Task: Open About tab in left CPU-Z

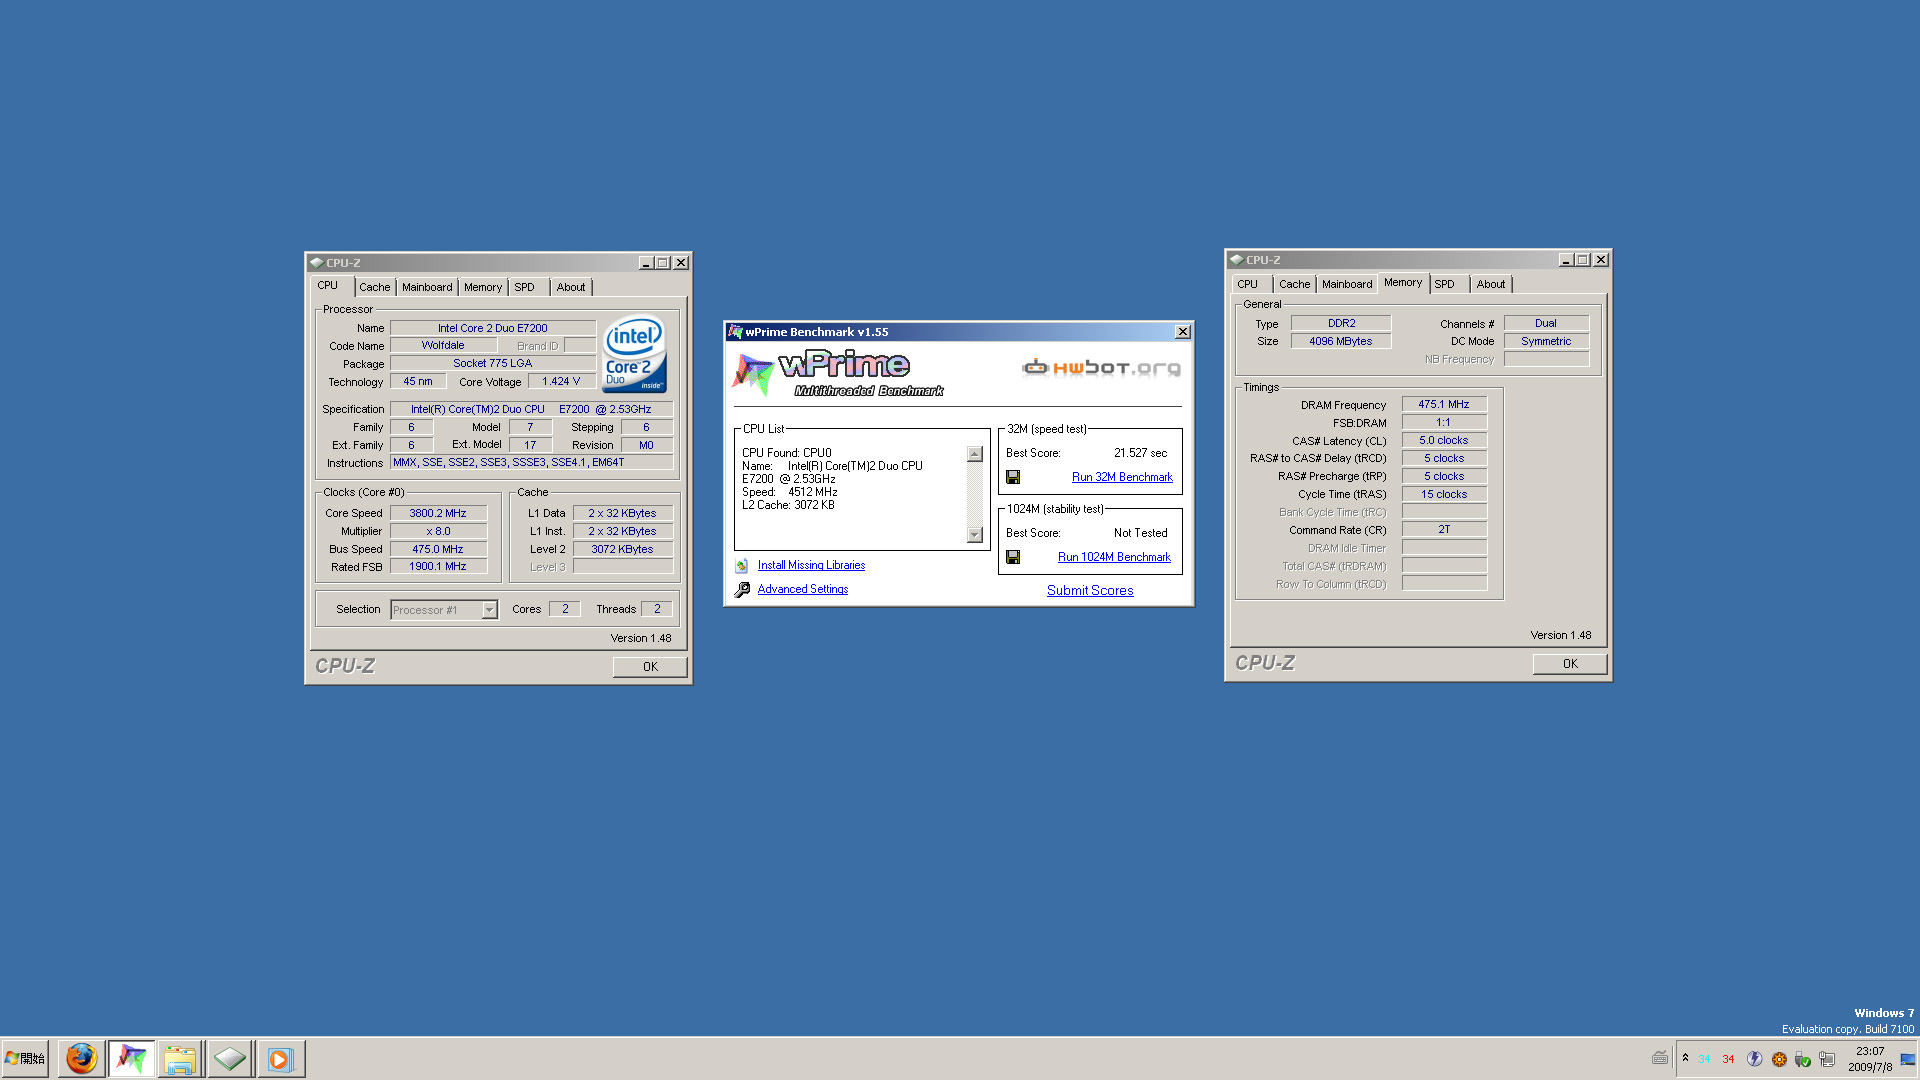Action: click(x=571, y=287)
